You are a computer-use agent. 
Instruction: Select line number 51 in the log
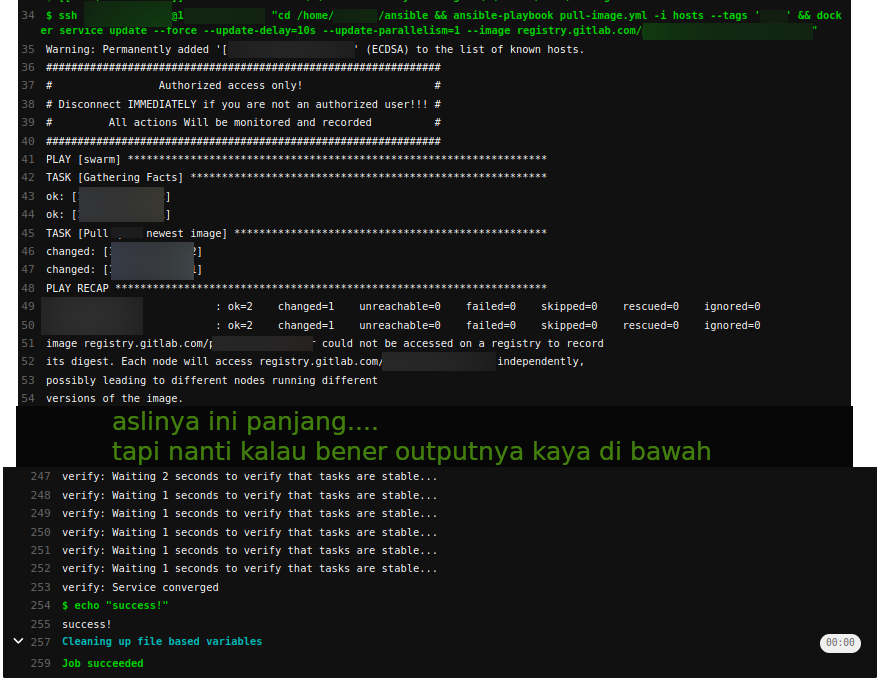(x=26, y=343)
